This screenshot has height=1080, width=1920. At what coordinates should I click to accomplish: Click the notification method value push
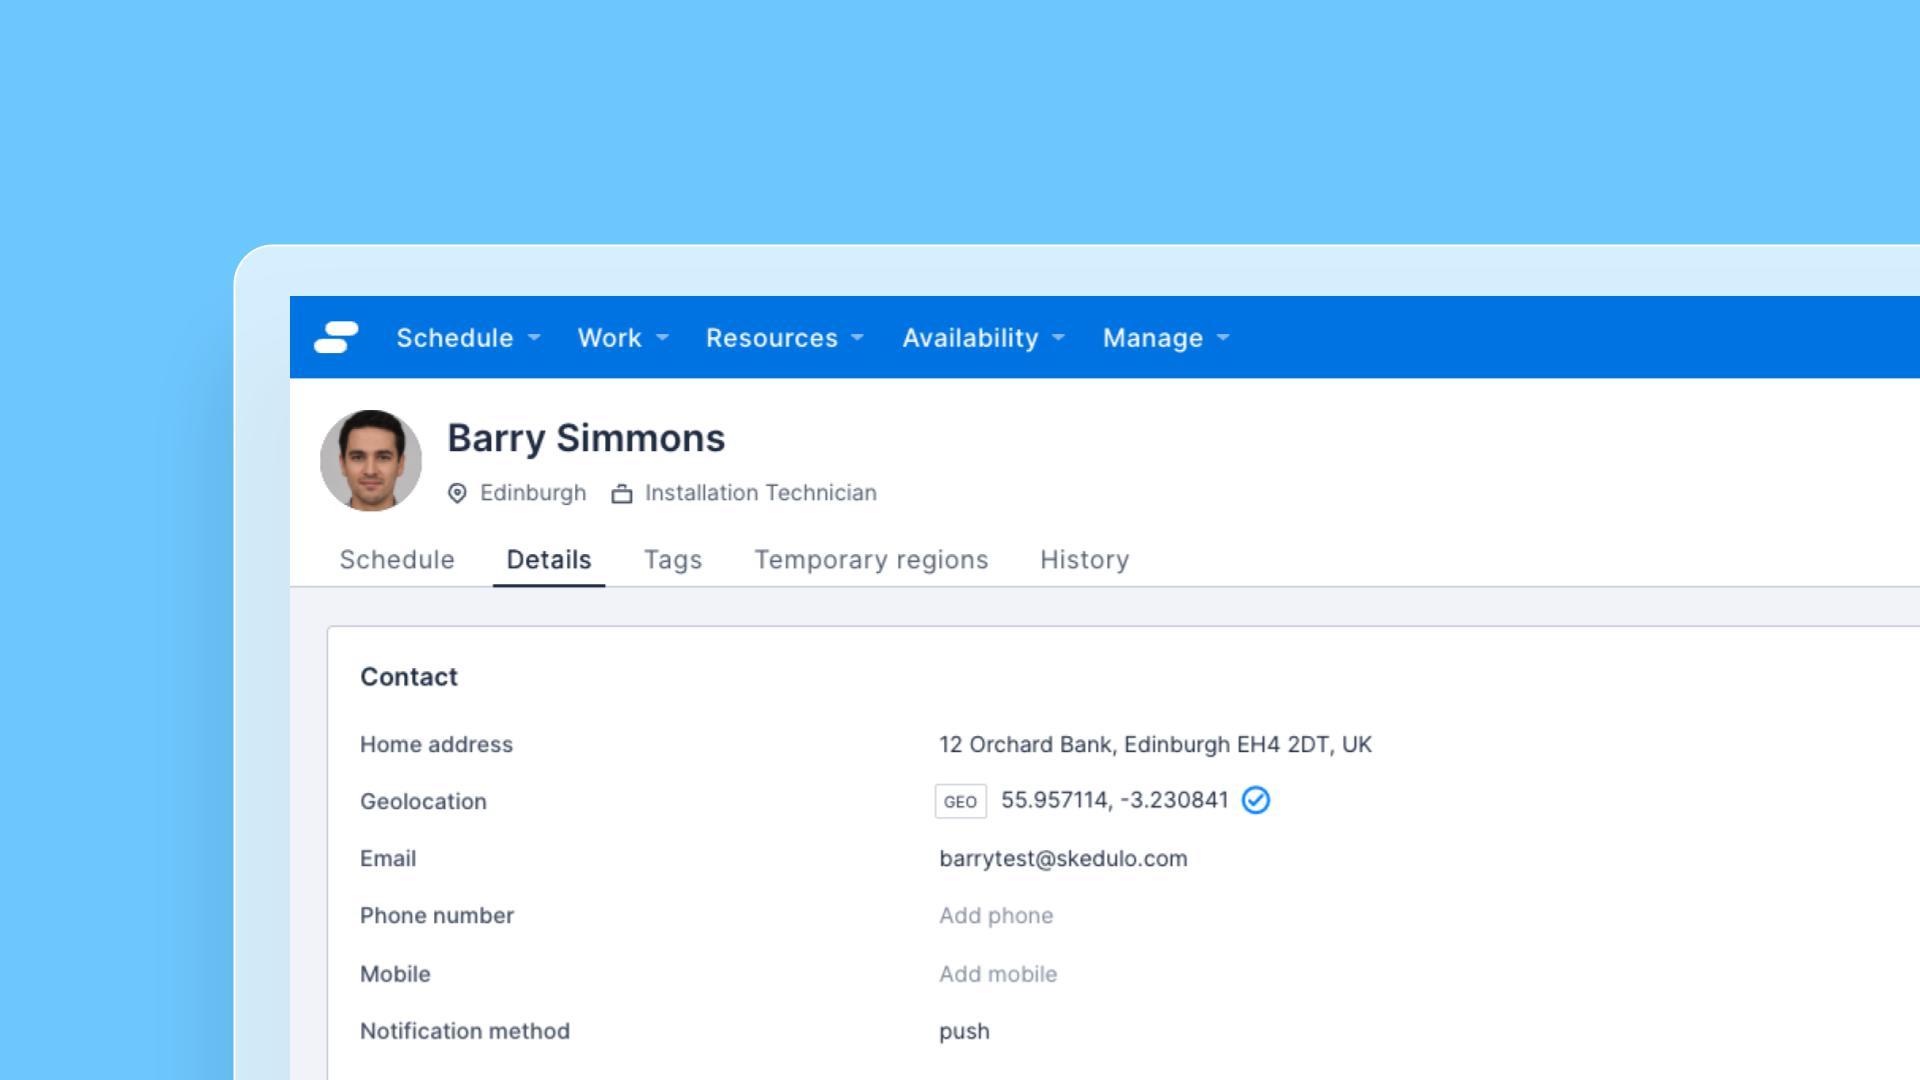point(964,1032)
